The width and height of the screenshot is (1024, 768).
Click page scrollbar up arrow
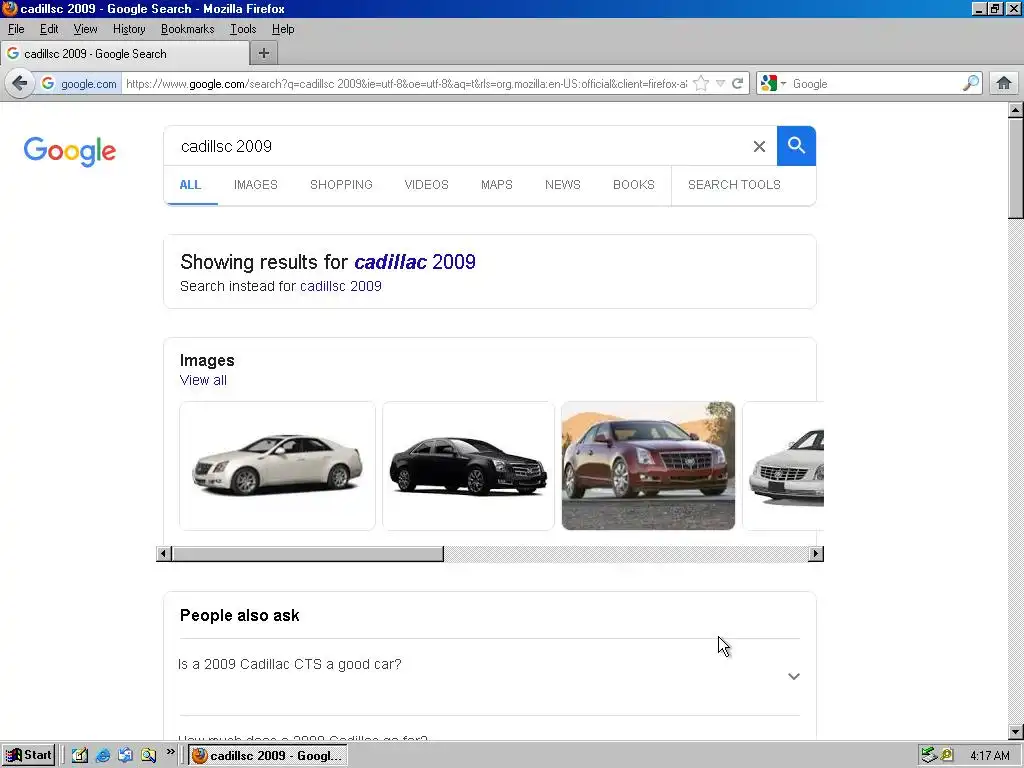1016,110
